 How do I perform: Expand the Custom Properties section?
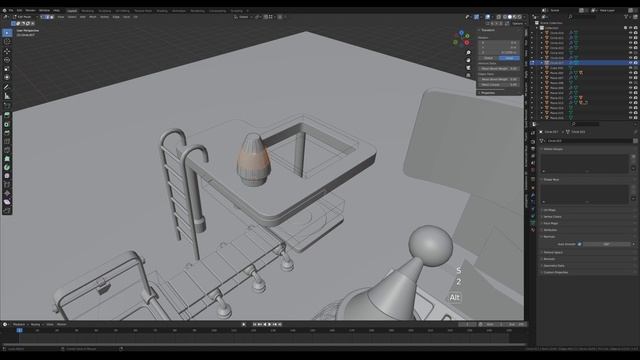[x=556, y=272]
